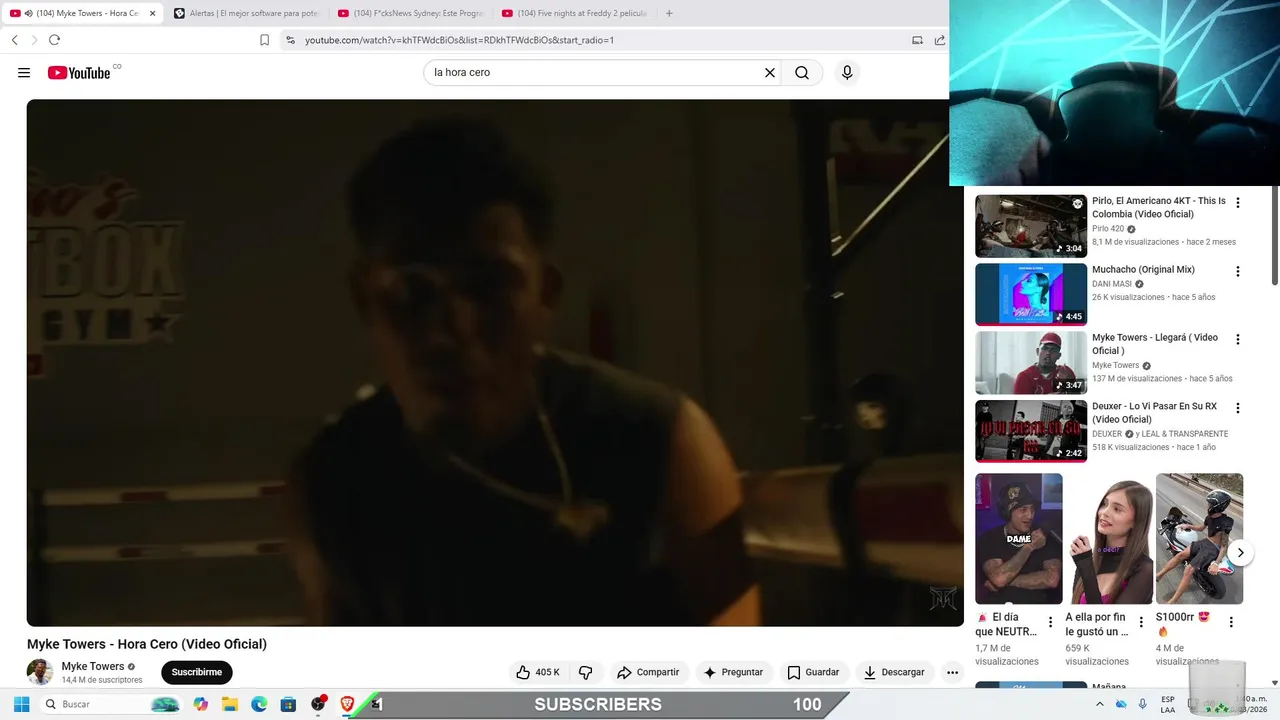Show hidden system tray icons chevron
The image size is (1280, 720).
[1101, 704]
